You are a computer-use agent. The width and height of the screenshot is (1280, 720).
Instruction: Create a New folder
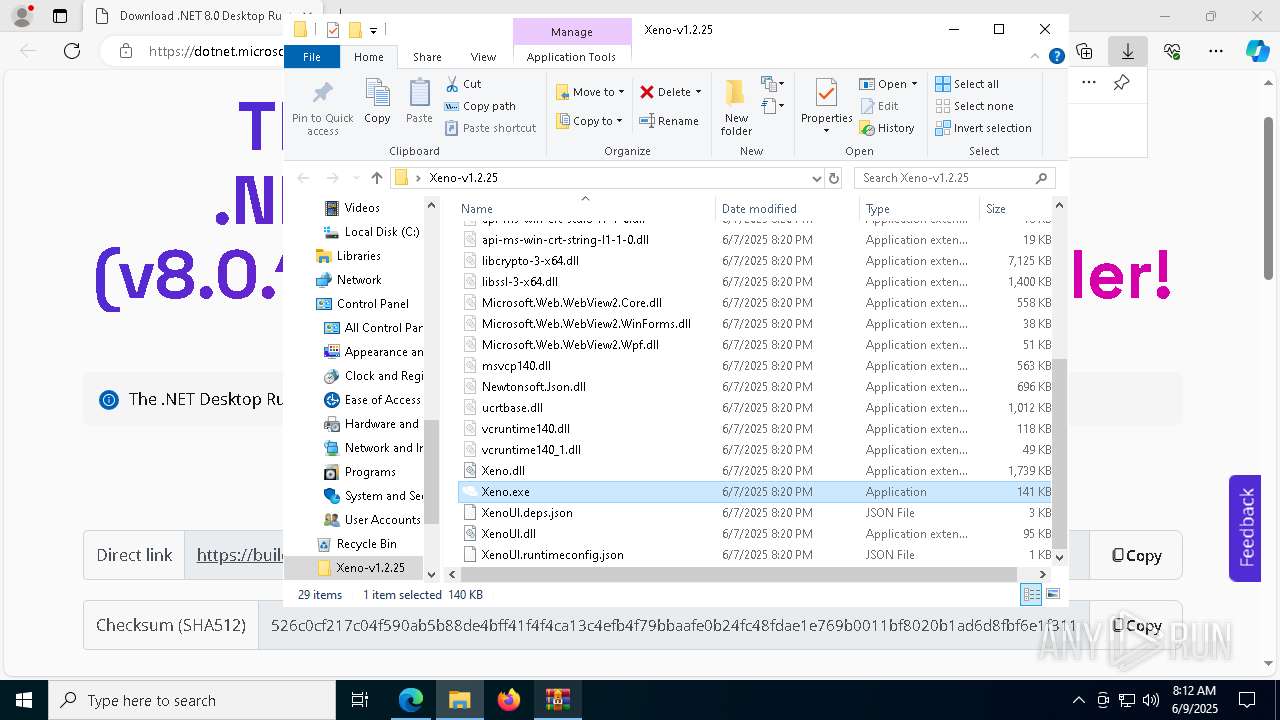coord(736,107)
